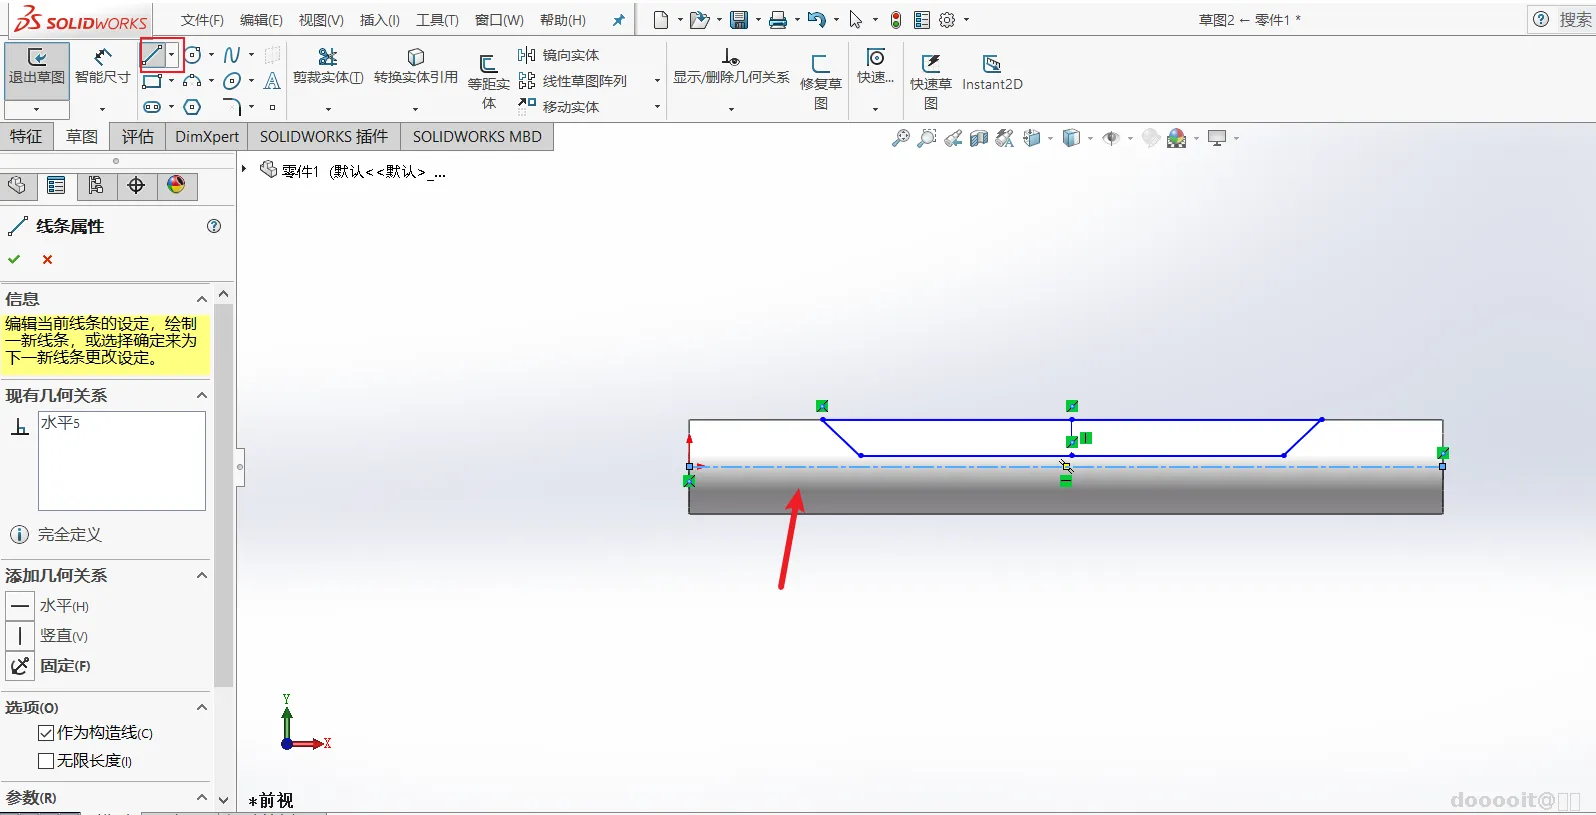Image resolution: width=1596 pixels, height=815 pixels.
Task: Click Mirror Entities (镜向实体) tool
Action: 559,55
